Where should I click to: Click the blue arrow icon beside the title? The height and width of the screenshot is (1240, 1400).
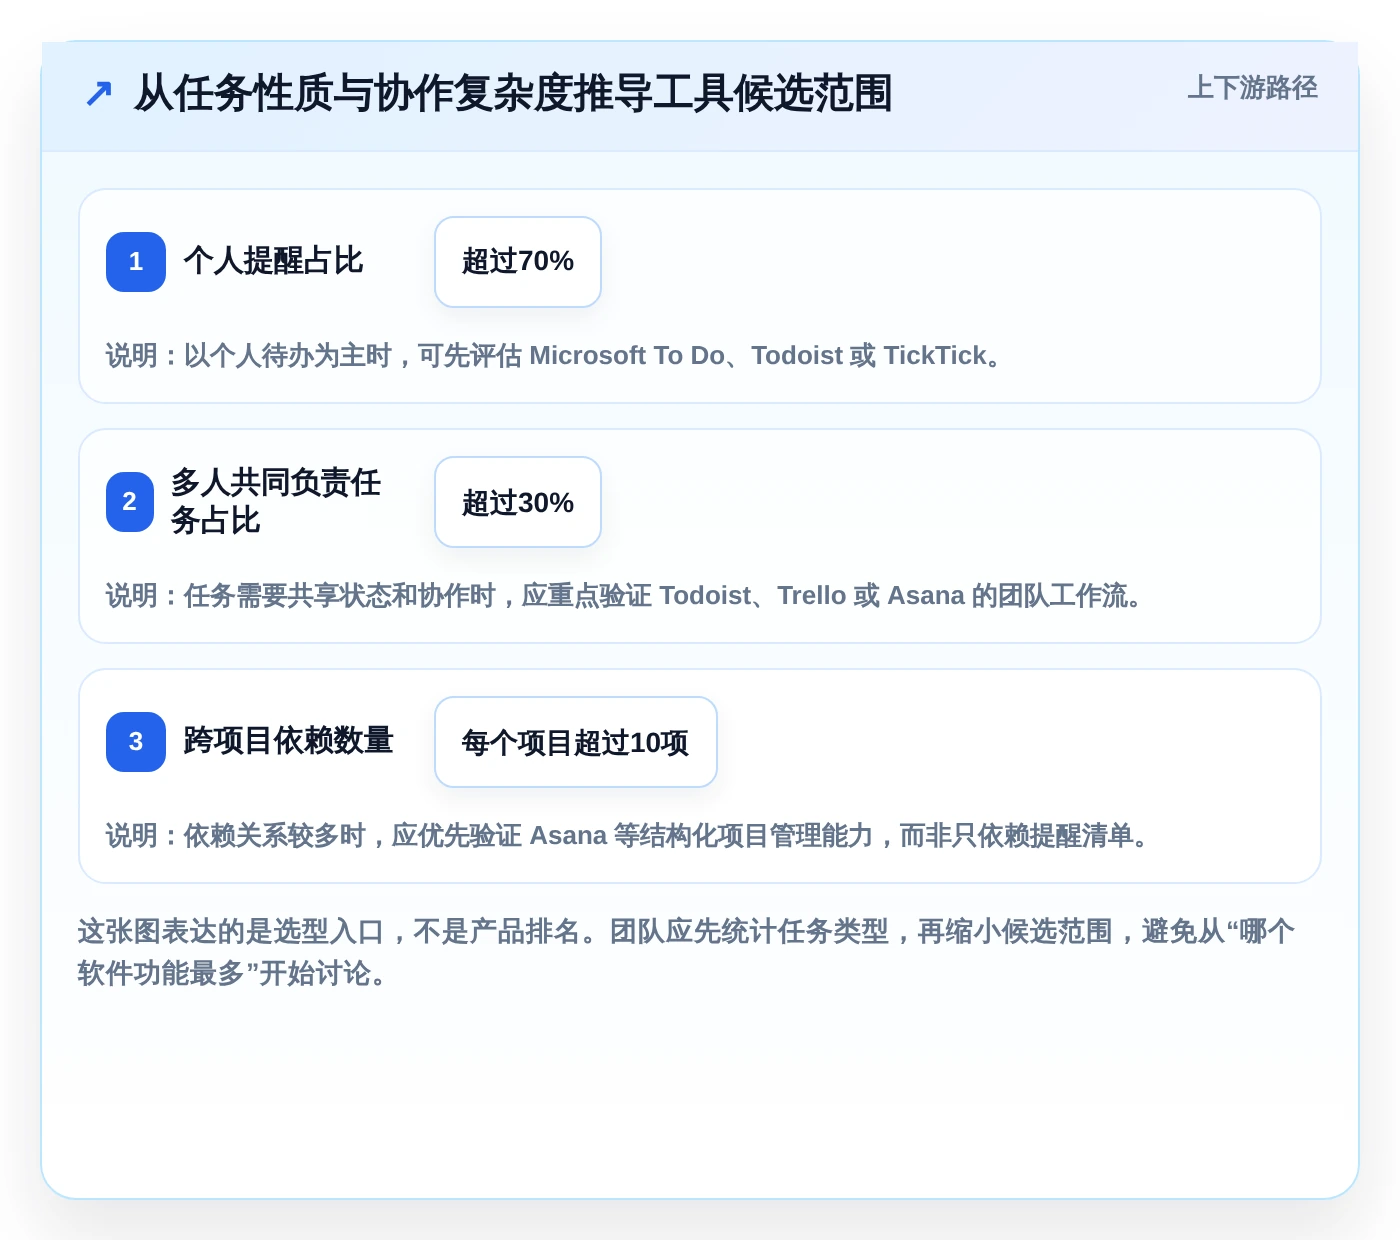click(98, 94)
